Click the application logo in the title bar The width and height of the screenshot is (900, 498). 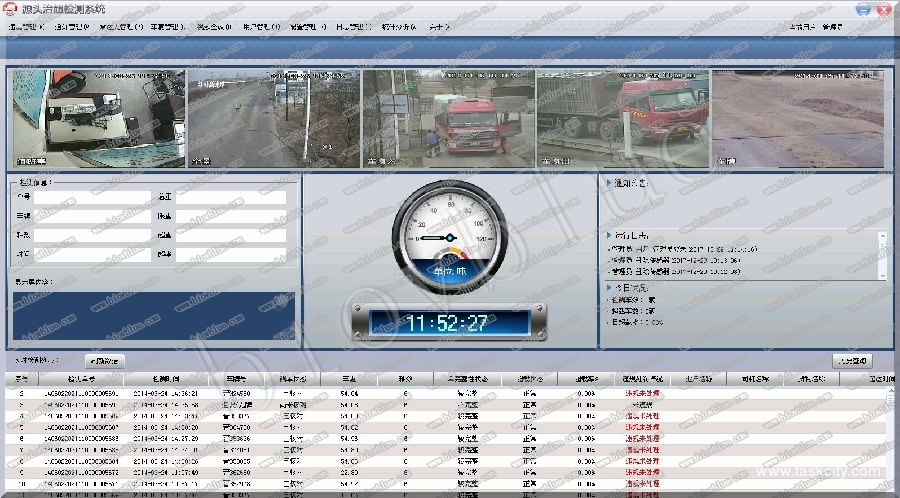[x=11, y=9]
